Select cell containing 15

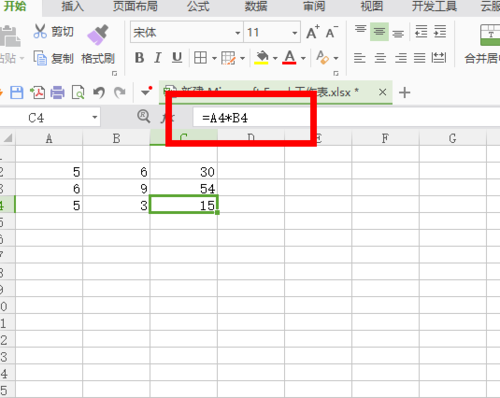click(x=184, y=205)
